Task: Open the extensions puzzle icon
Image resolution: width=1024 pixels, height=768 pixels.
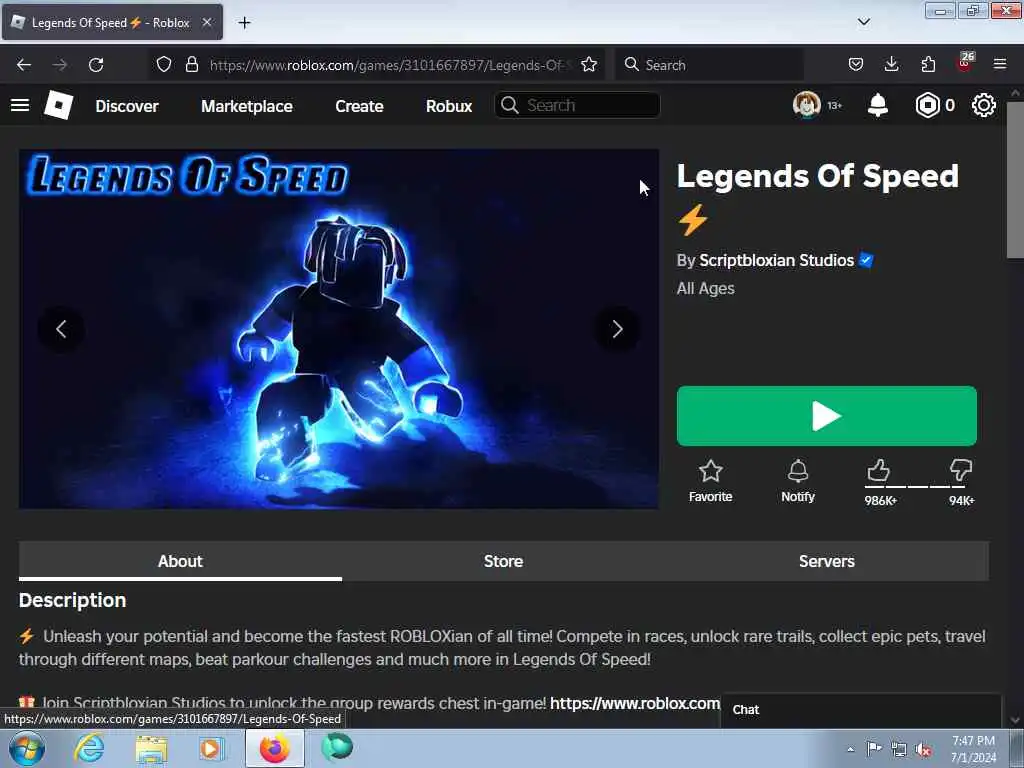Action: [928, 64]
